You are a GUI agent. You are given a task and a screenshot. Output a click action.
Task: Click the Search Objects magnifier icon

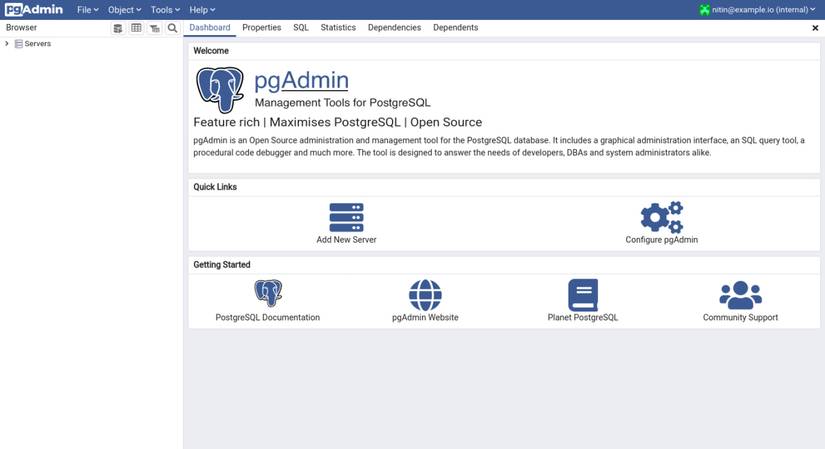click(x=172, y=28)
